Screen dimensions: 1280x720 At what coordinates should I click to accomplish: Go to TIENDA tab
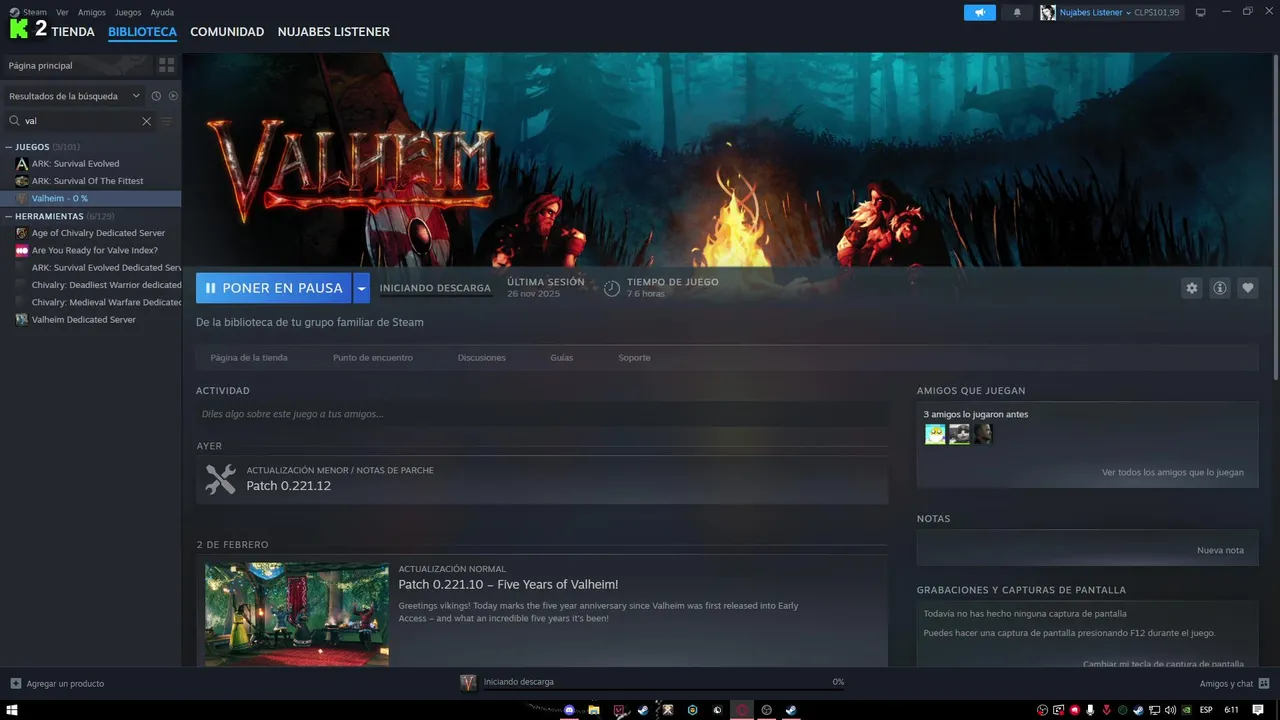[73, 32]
